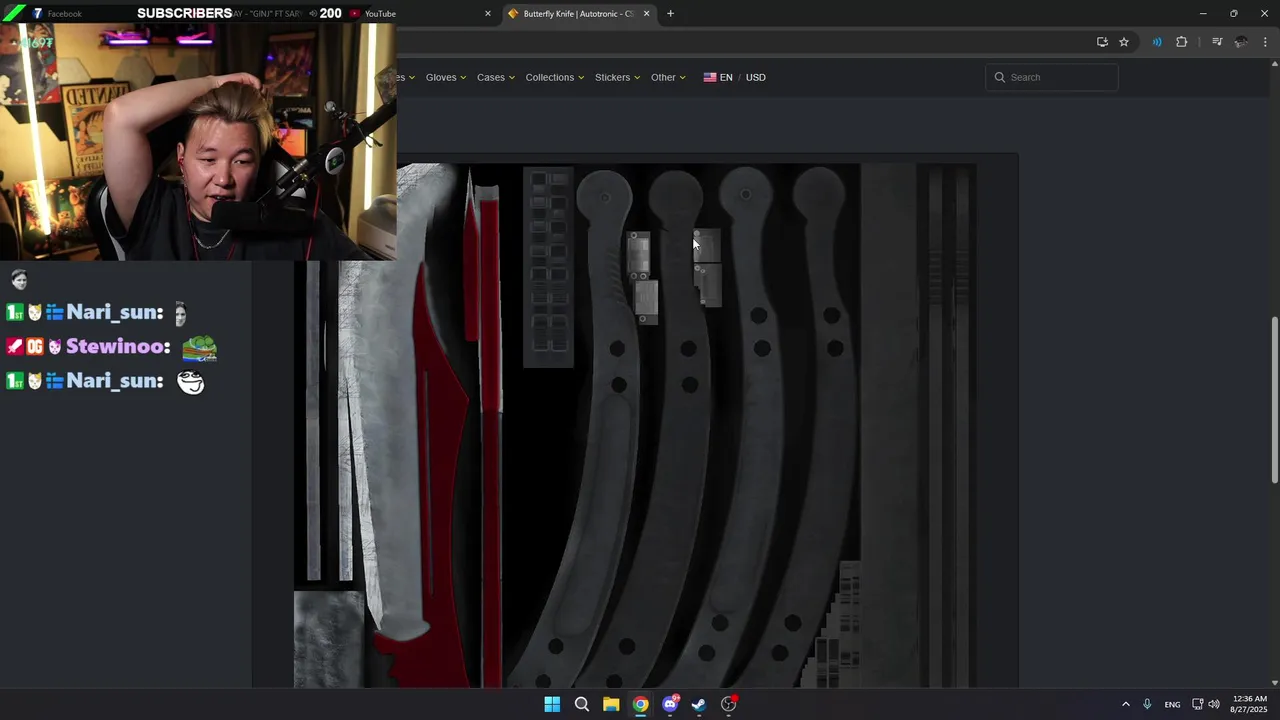The height and width of the screenshot is (720, 1280).
Task: Show hidden system tray icons
Action: point(1125,704)
